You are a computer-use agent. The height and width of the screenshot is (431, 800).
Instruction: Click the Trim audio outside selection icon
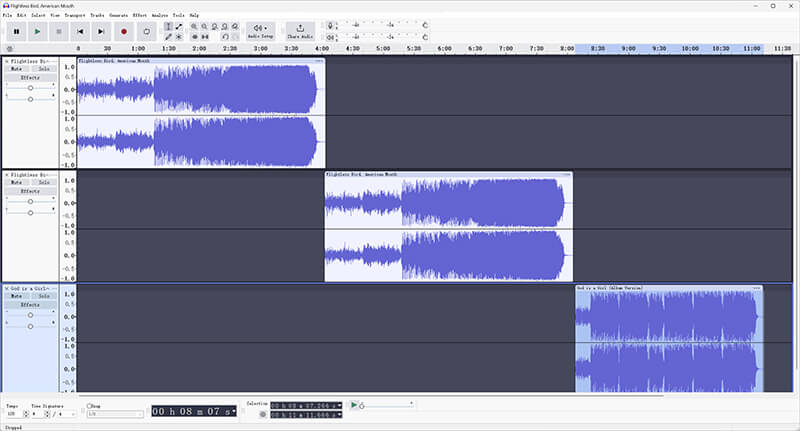tap(194, 37)
